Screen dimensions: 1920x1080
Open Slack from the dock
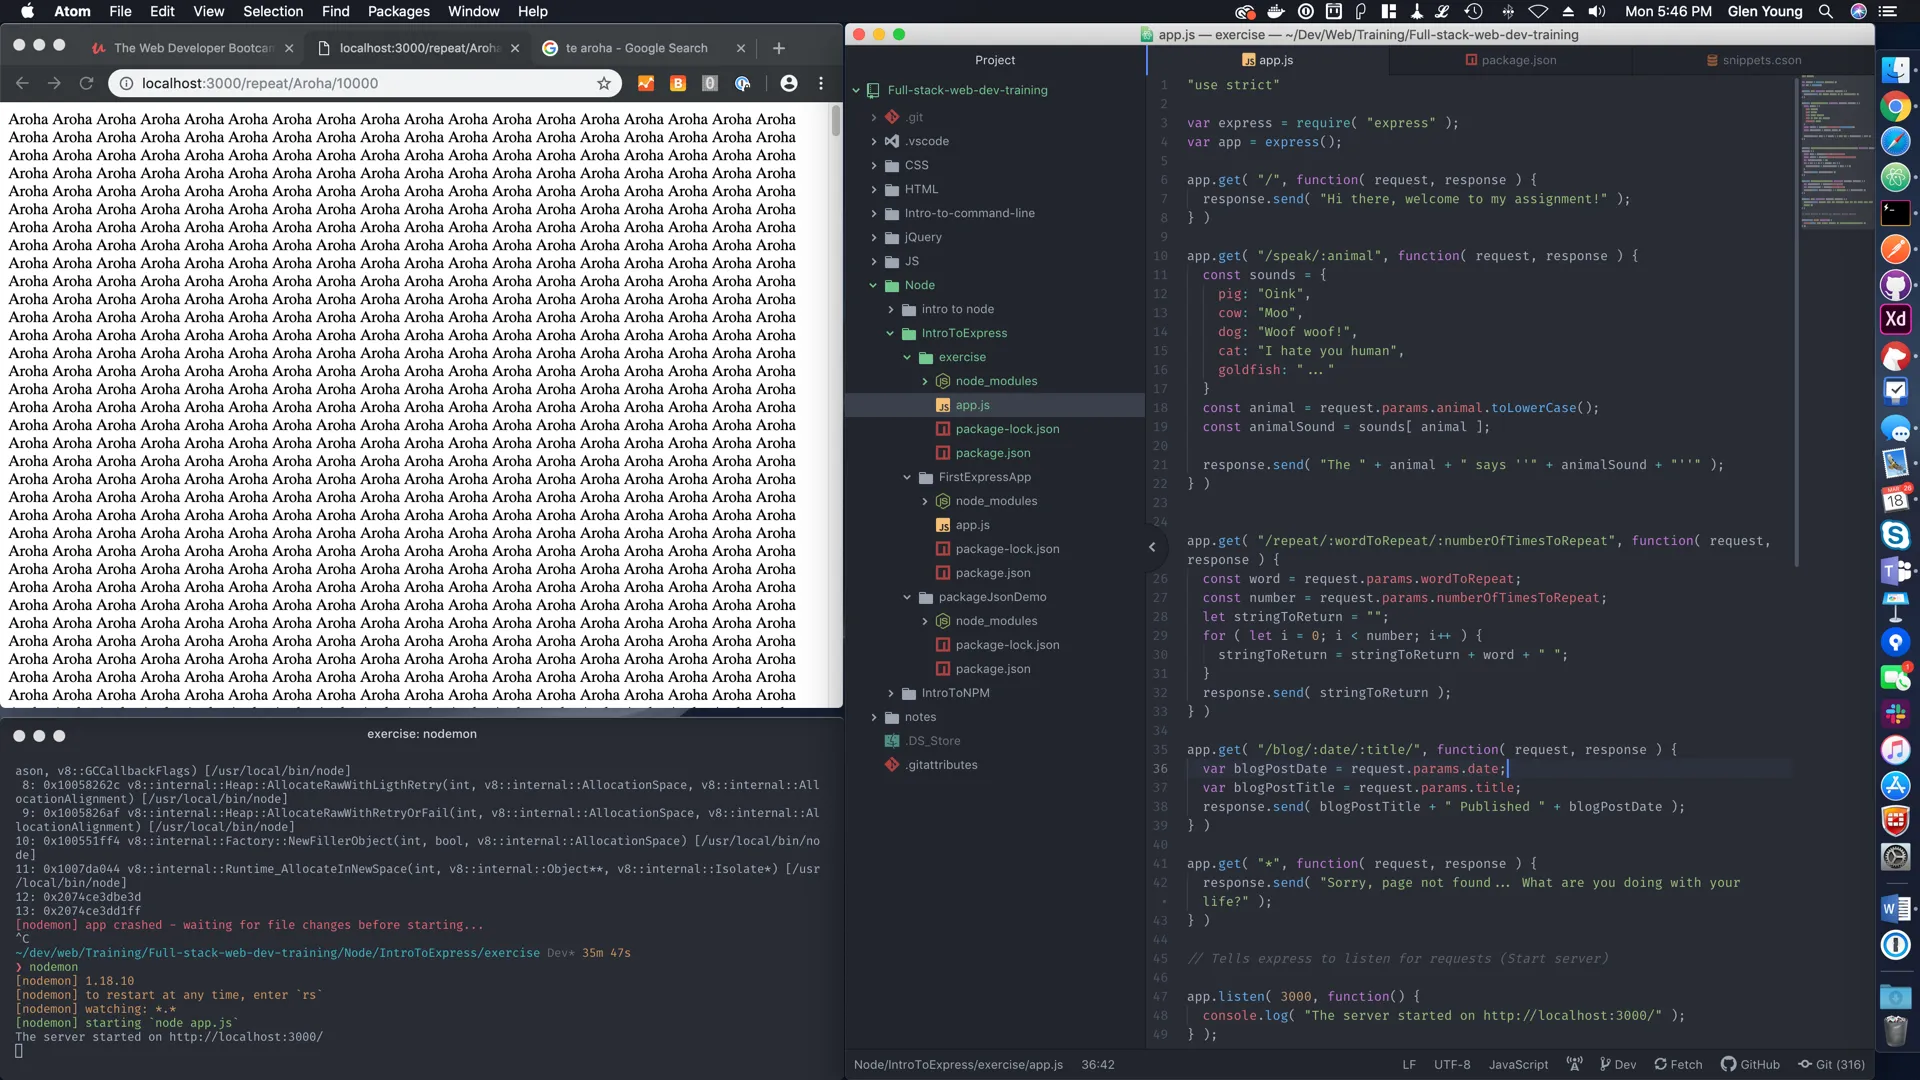pyautogui.click(x=1896, y=713)
